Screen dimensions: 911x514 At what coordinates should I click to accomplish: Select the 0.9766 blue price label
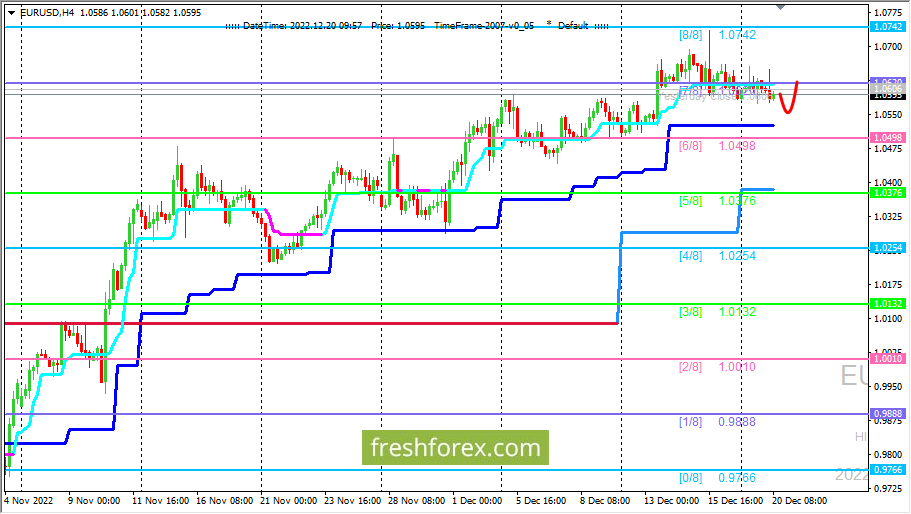pos(888,470)
